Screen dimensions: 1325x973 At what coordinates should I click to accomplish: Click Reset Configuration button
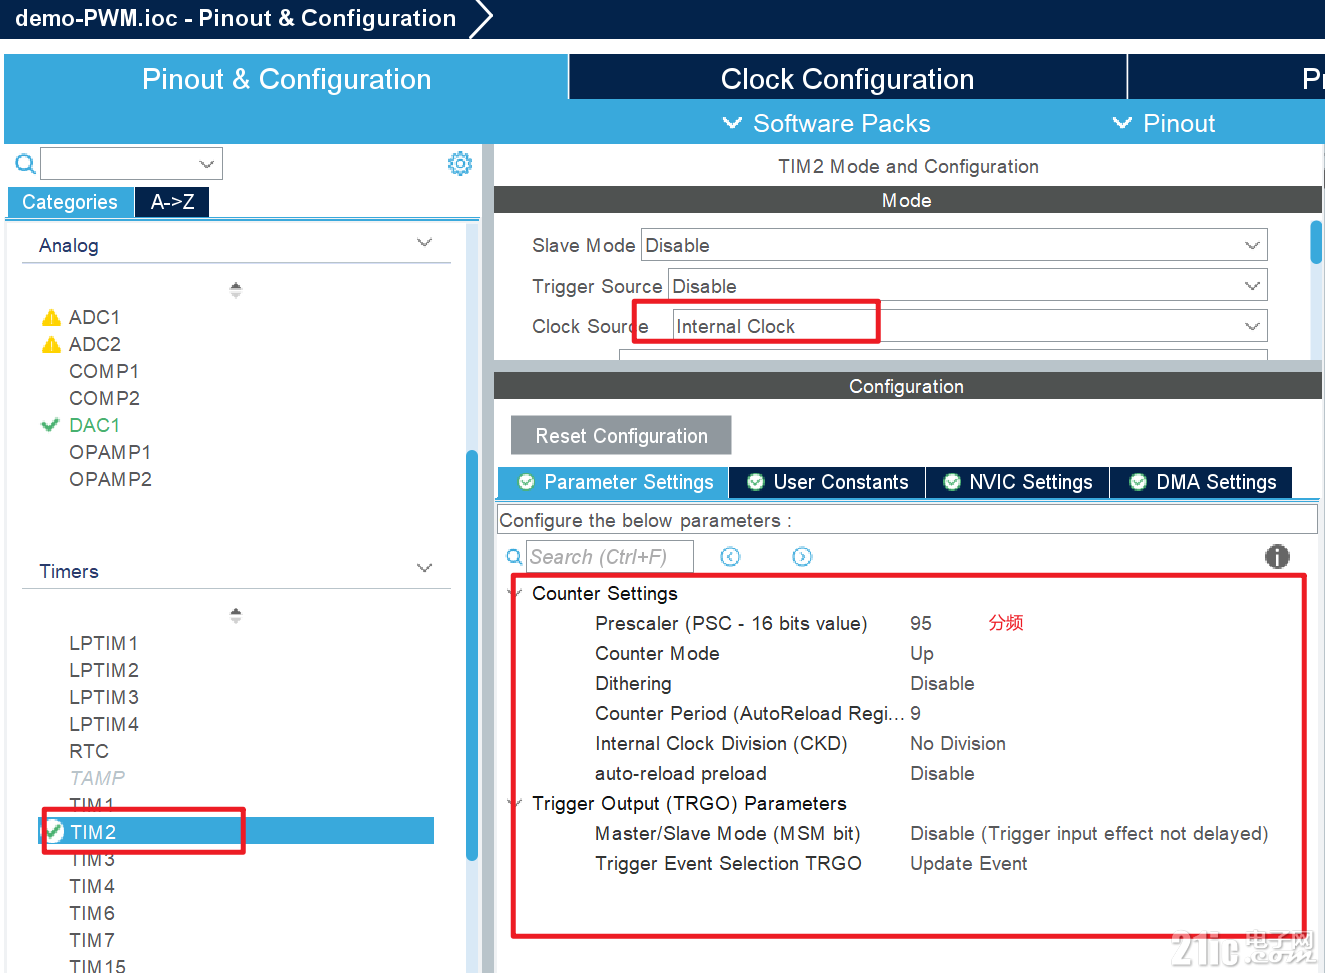pos(621,436)
